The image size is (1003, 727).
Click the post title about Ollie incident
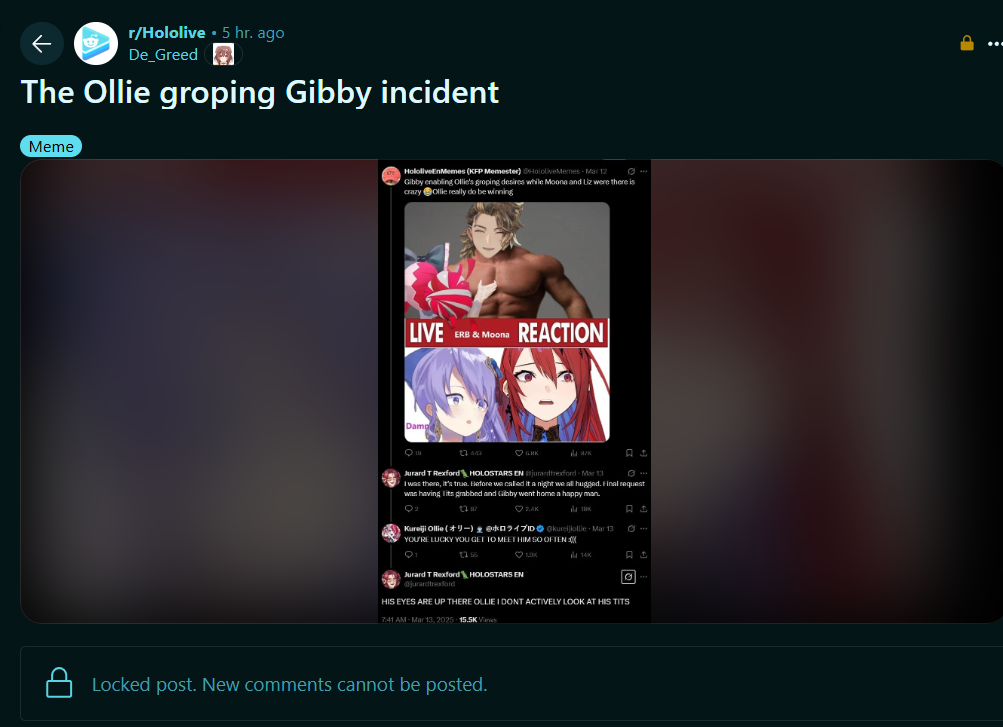tap(260, 92)
